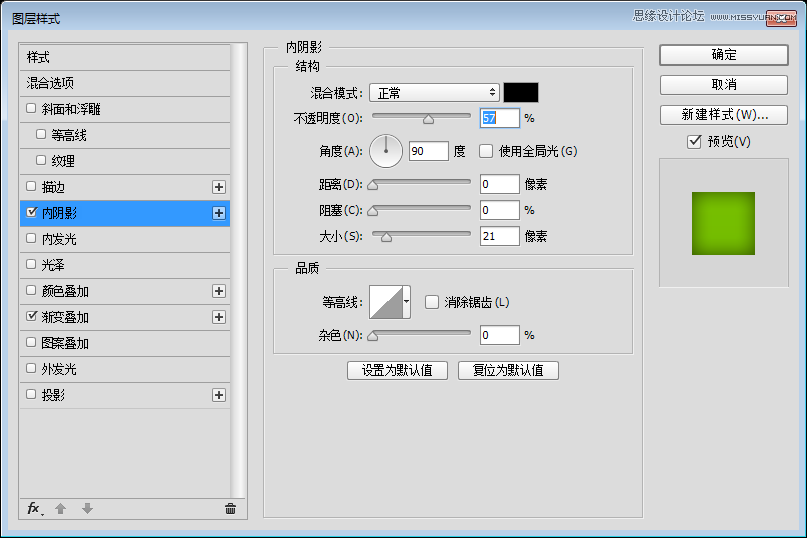Check 消除锯齿 option

(432, 302)
